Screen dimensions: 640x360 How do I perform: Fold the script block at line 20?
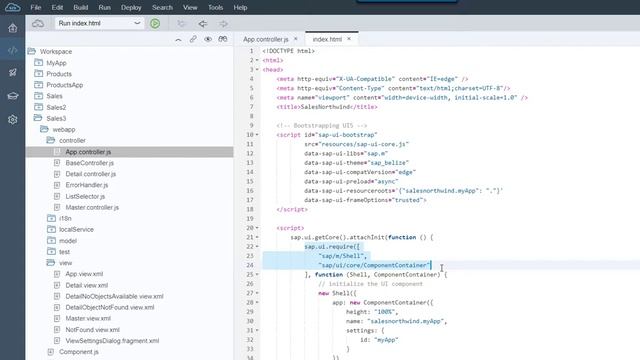[x=257, y=228]
